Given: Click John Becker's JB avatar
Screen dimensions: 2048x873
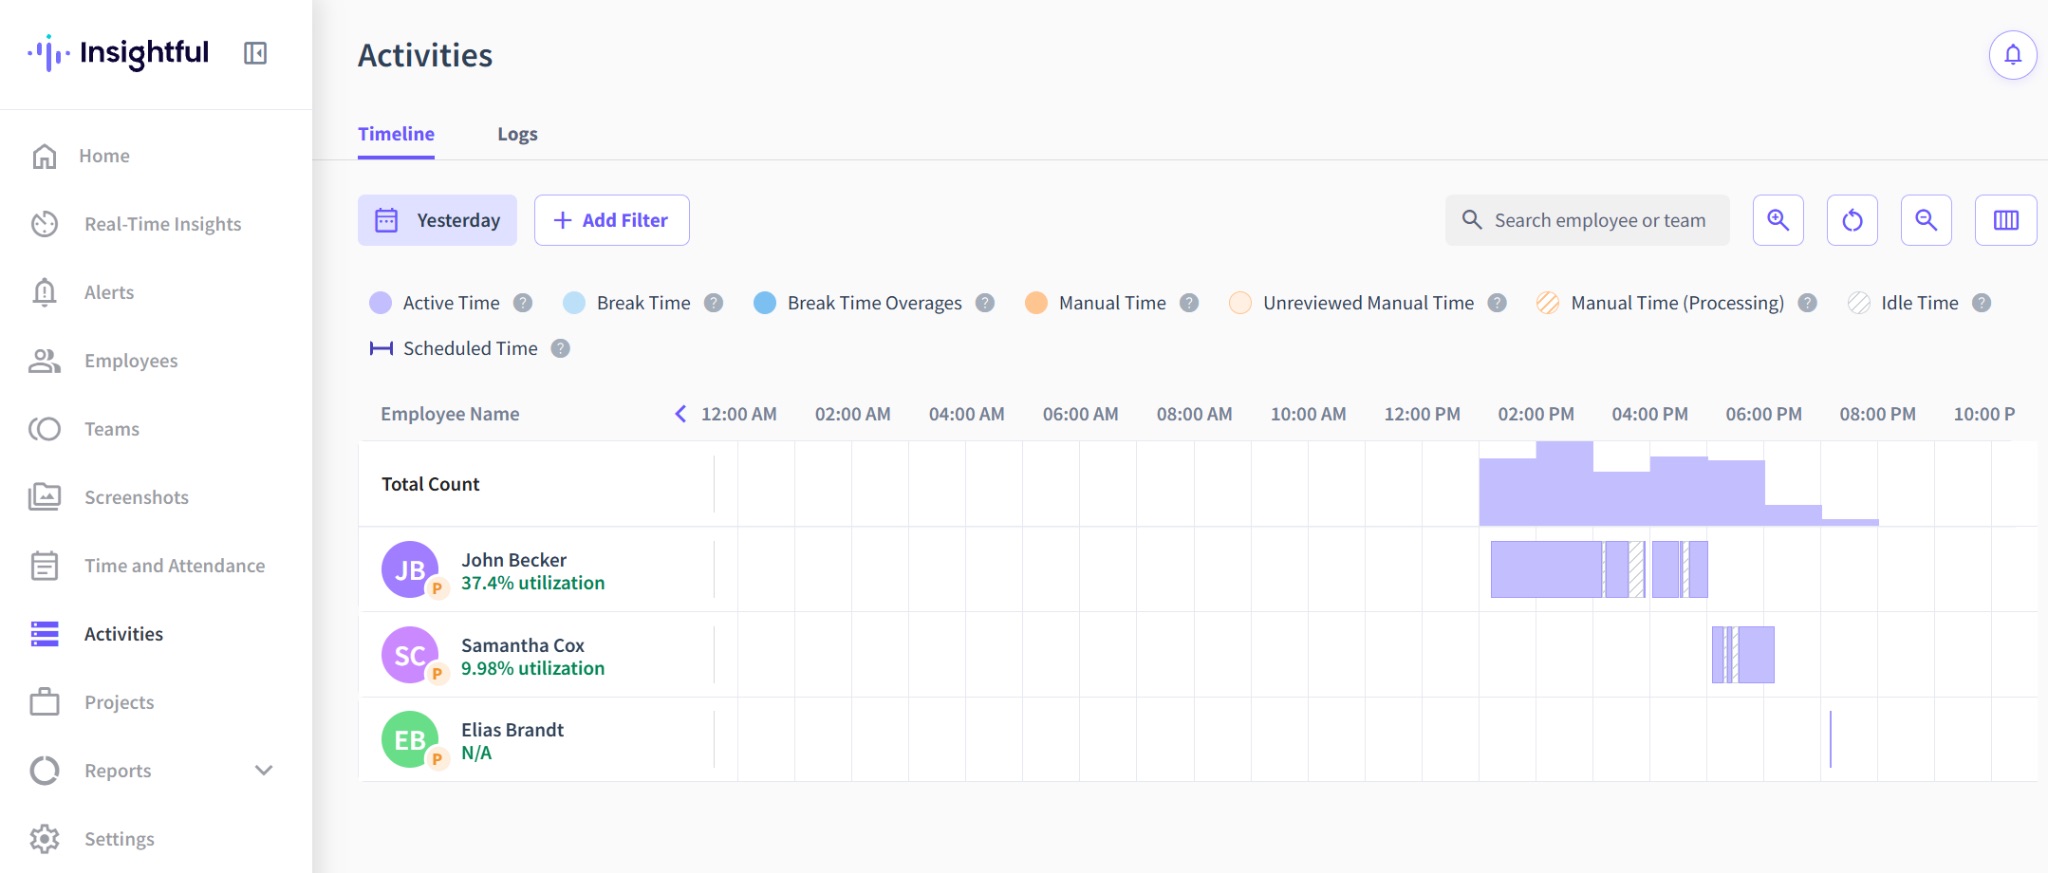Looking at the screenshot, I should [x=410, y=570].
